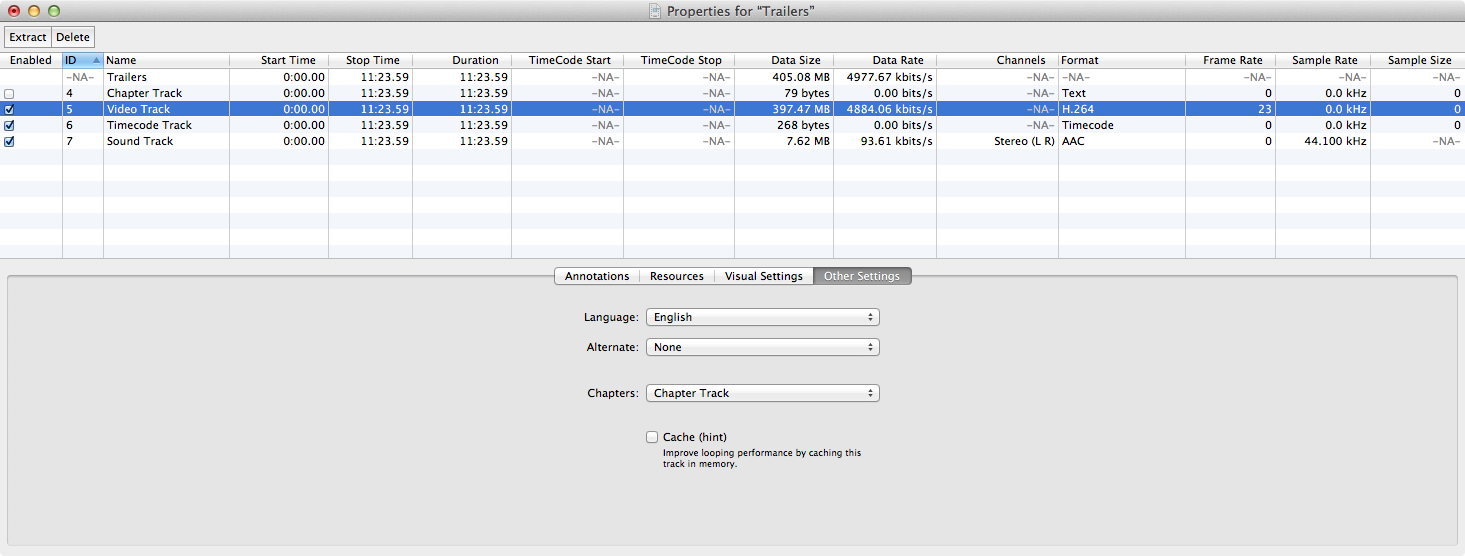This screenshot has width=1465, height=556.
Task: Click the Sample Size column header
Action: [1418, 60]
